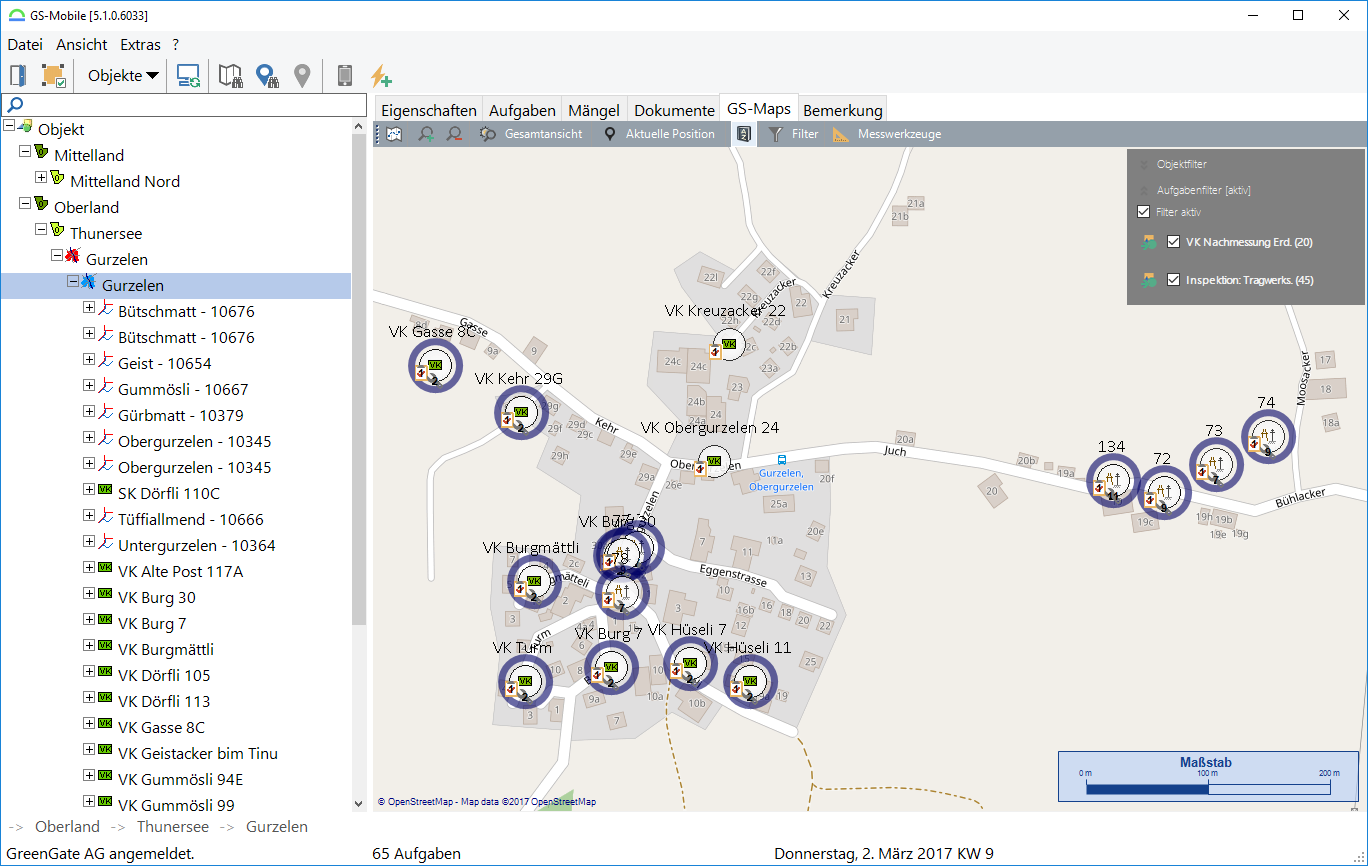Select the Tüffiallmend - 10666 tree item

[x=190, y=519]
